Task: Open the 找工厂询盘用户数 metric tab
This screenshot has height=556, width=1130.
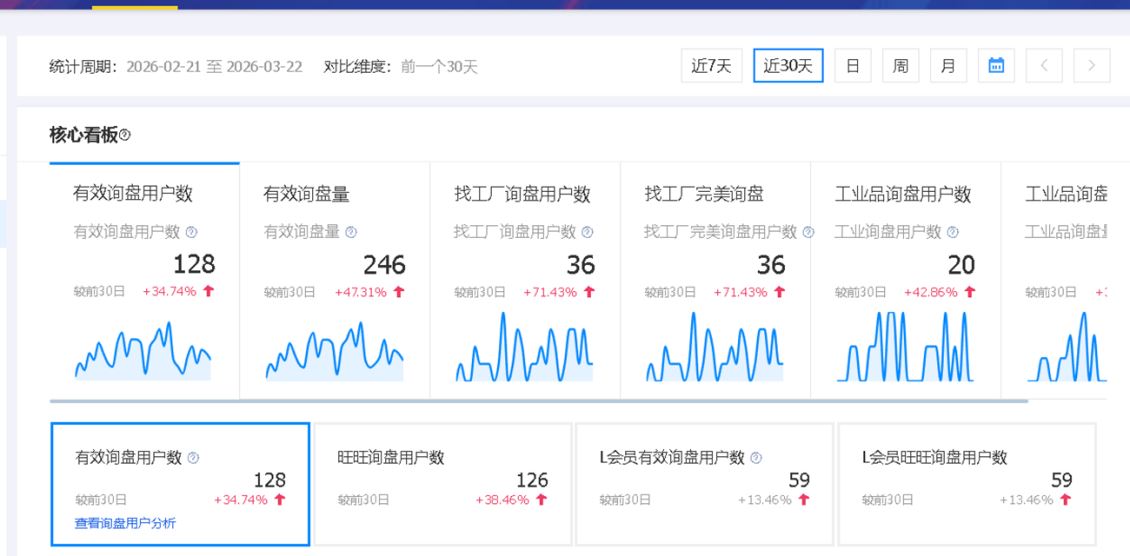Action: point(522,194)
